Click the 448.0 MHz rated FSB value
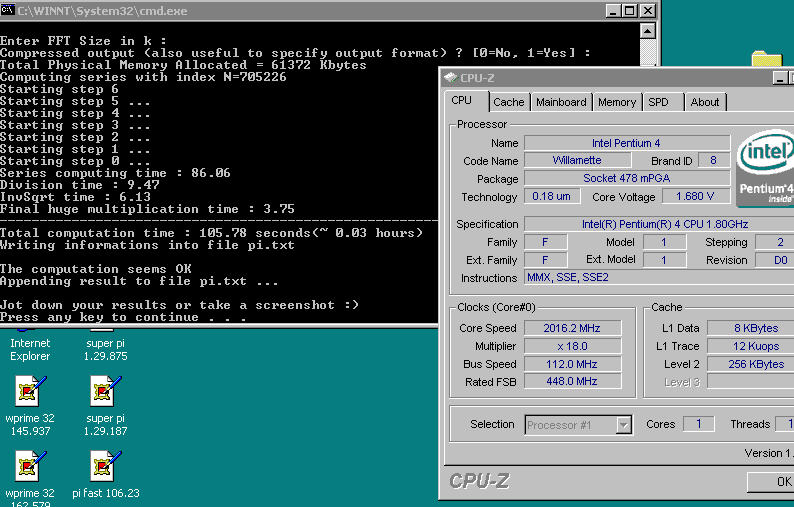This screenshot has height=507, width=794. (572, 381)
